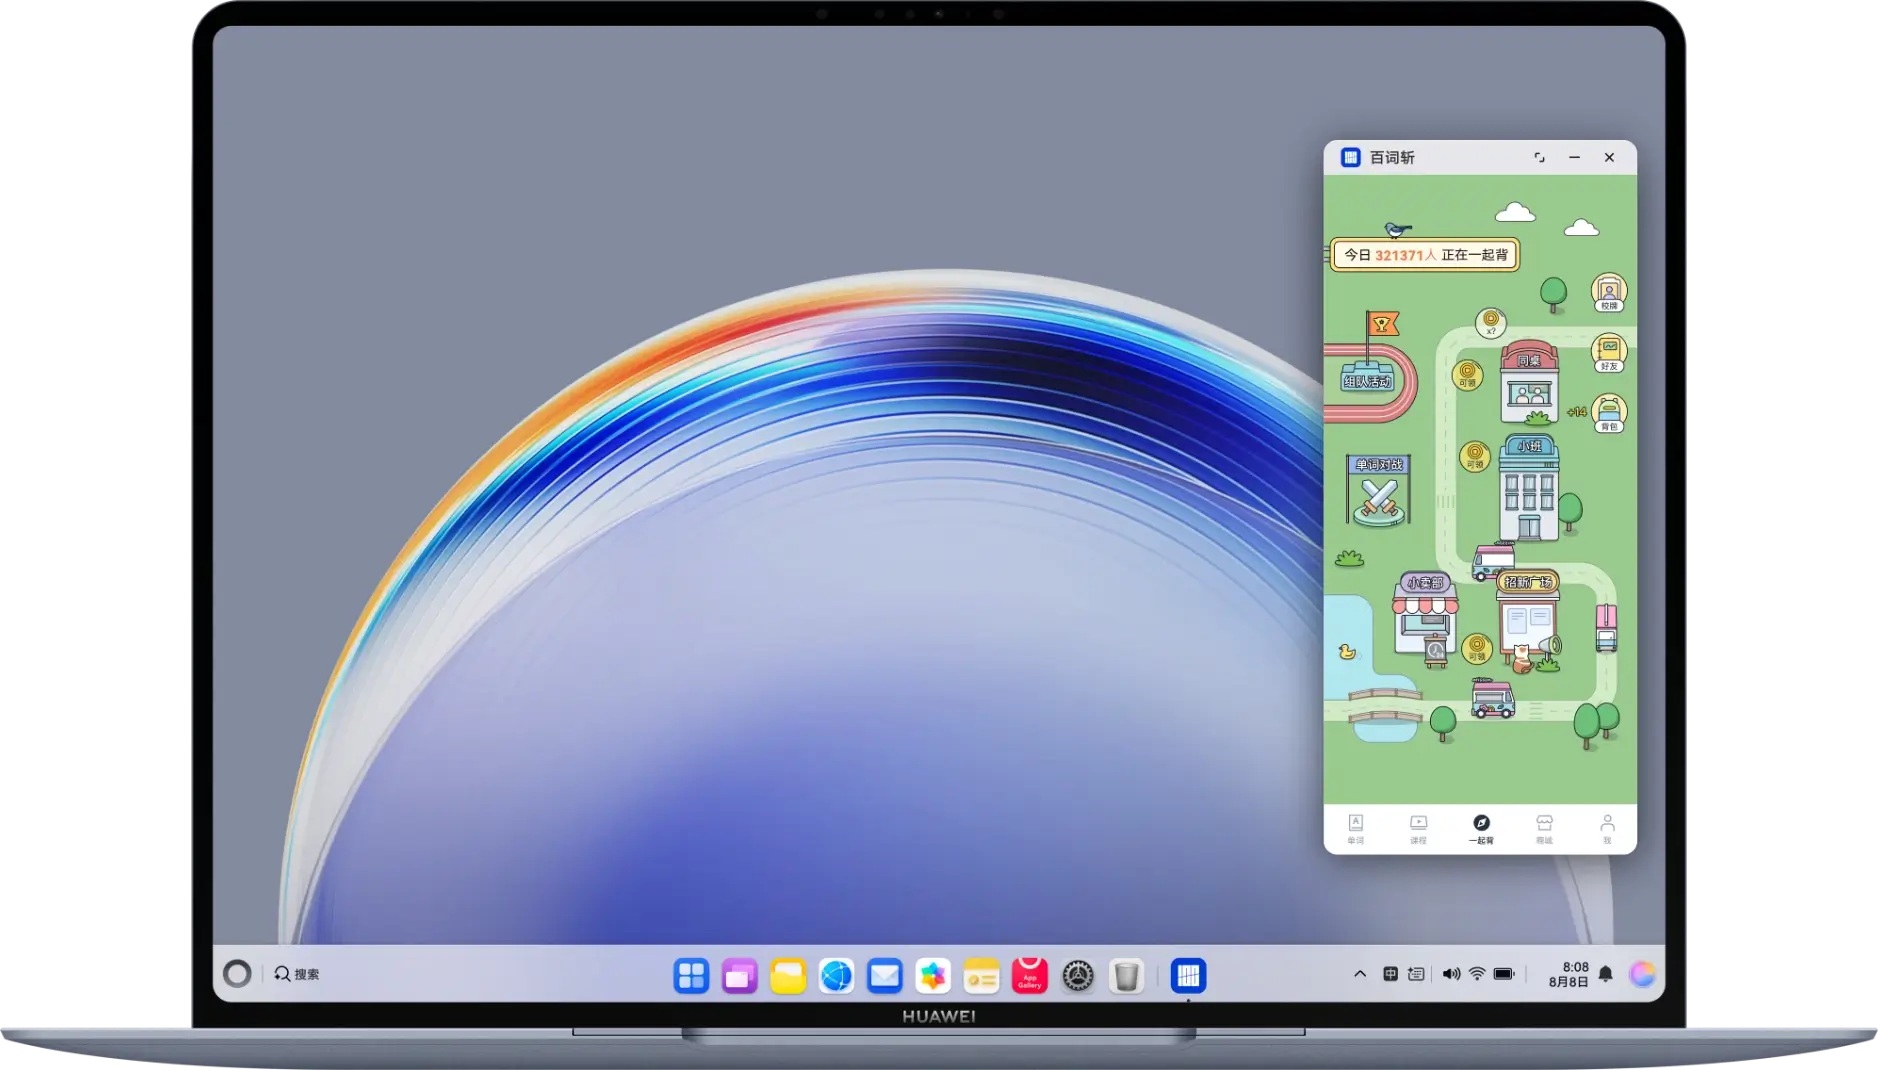This screenshot has width=1878, height=1070.
Task: Toggle full-screen mode for 百词斩 window
Action: (x=1539, y=158)
